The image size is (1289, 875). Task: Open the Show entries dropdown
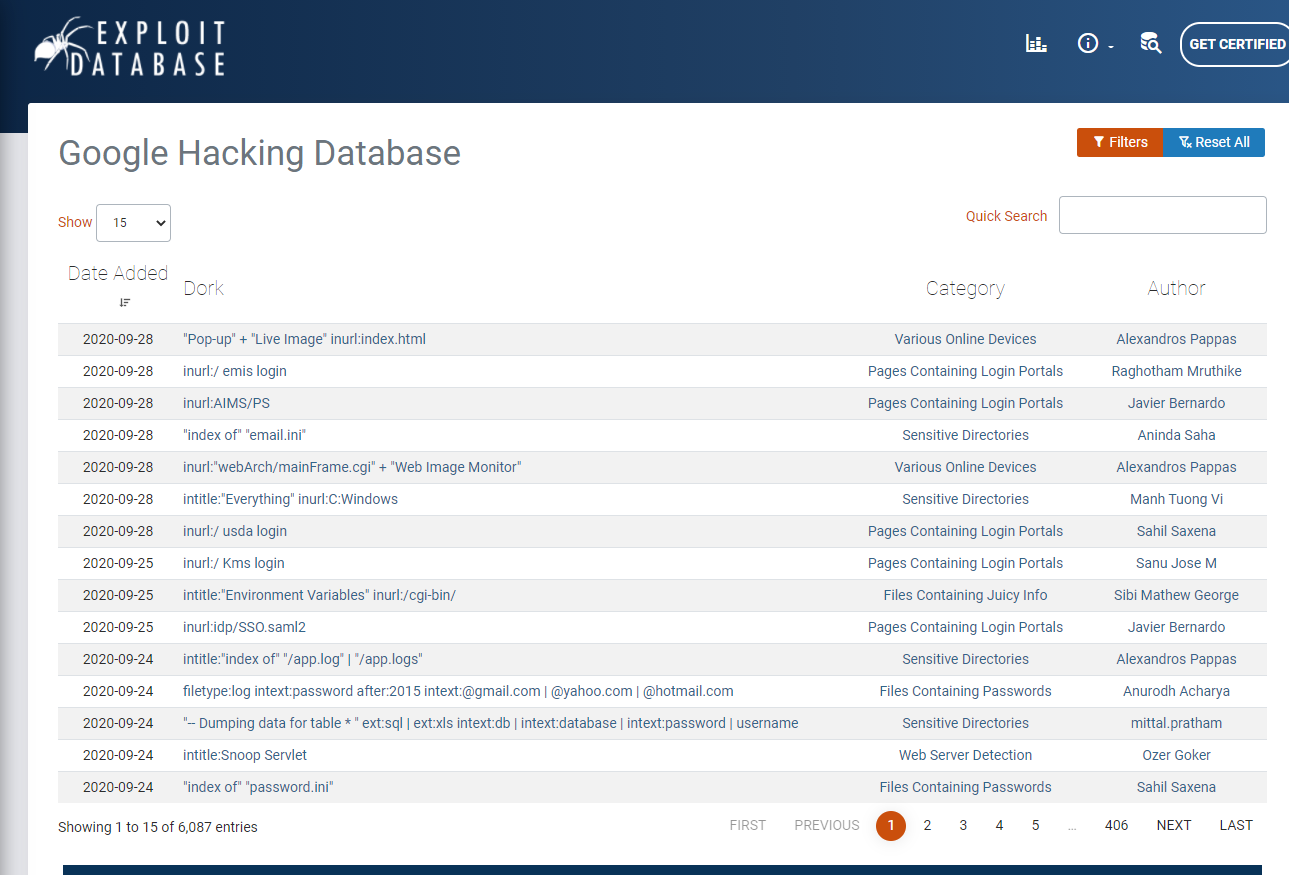point(133,223)
